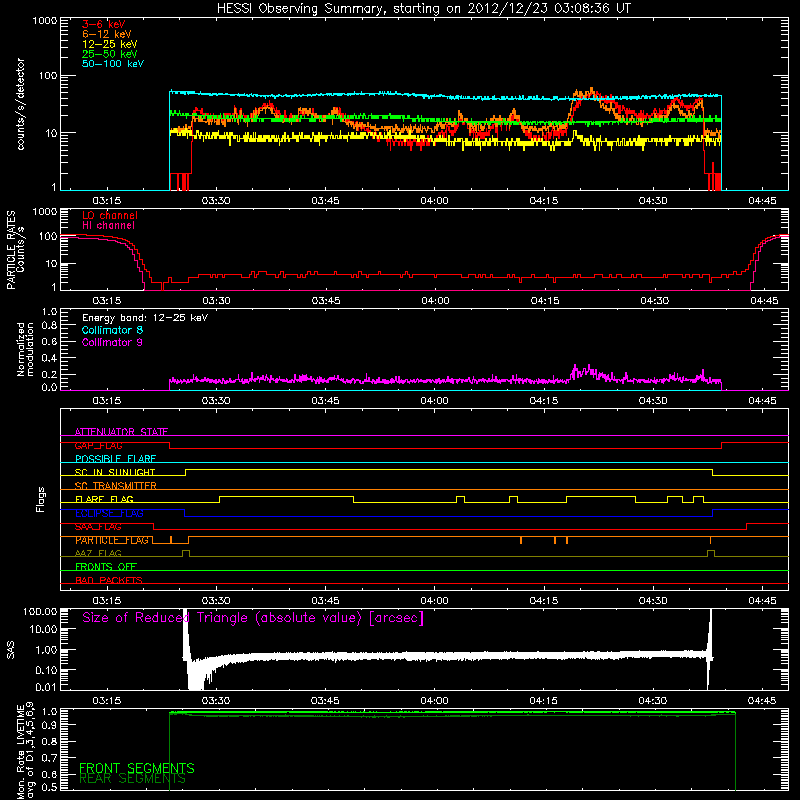Image resolution: width=800 pixels, height=800 pixels.
Task: Select the Collimator 8 legend label
Action: (112, 330)
